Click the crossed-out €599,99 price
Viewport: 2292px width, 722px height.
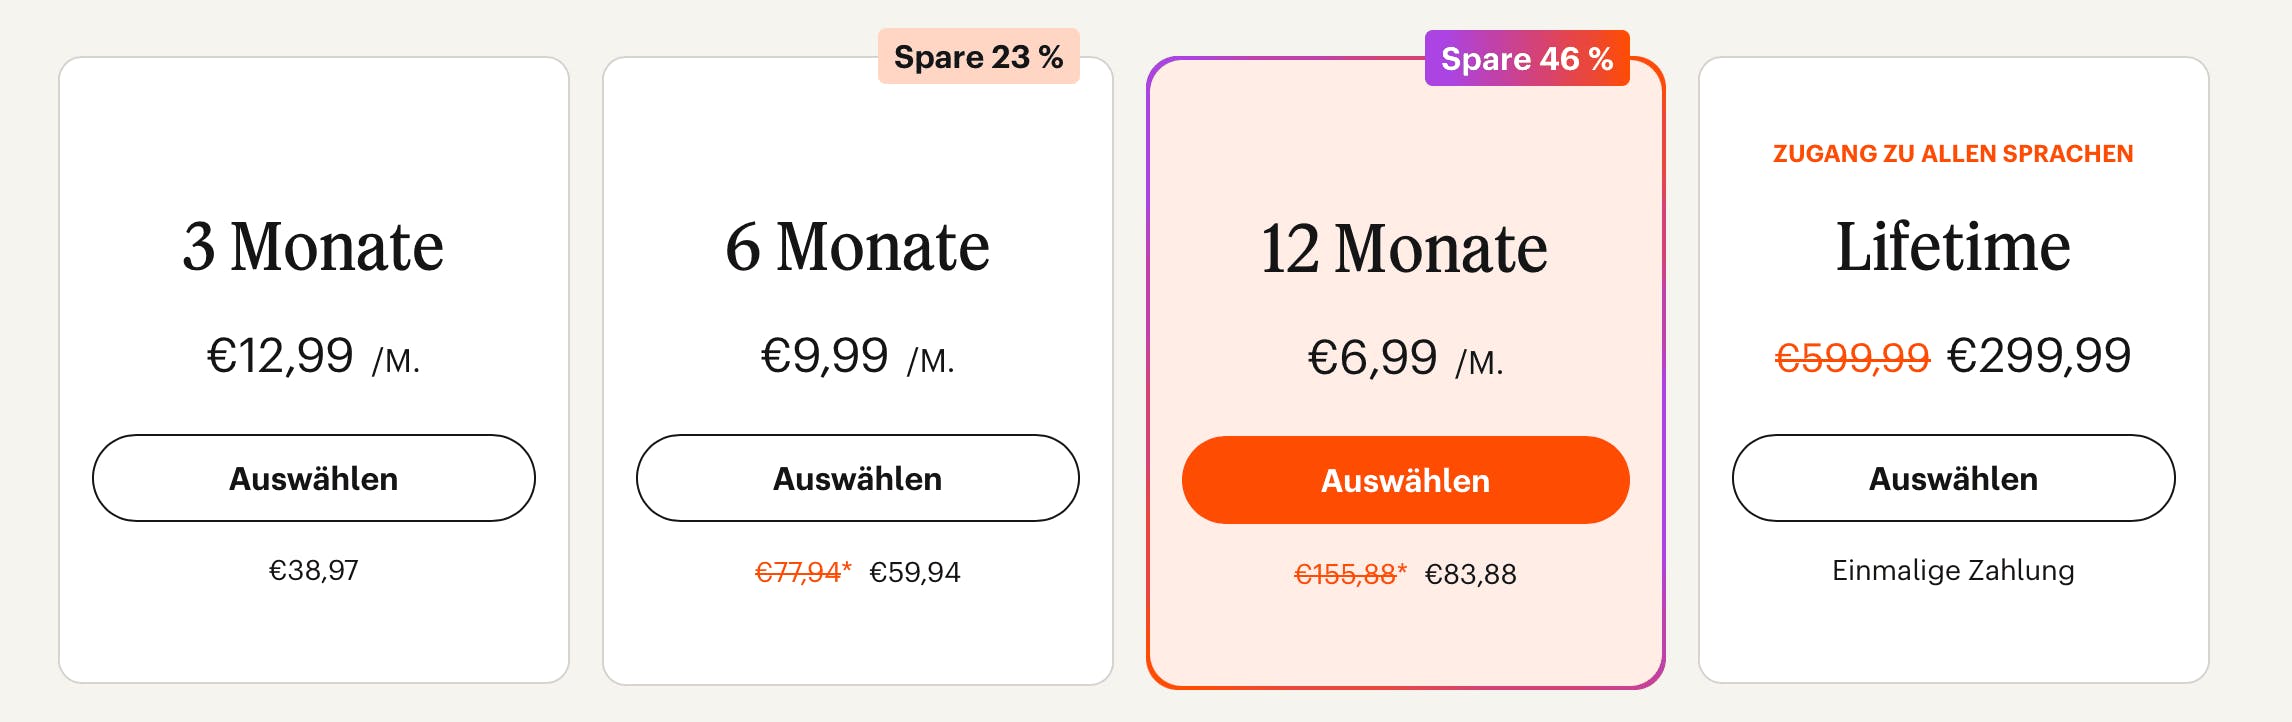pyautogui.click(x=1852, y=357)
